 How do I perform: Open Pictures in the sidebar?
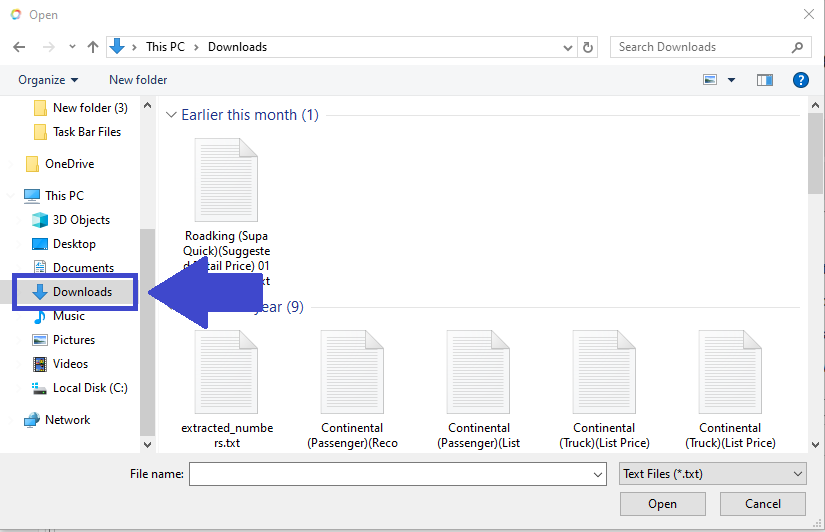pos(64,340)
